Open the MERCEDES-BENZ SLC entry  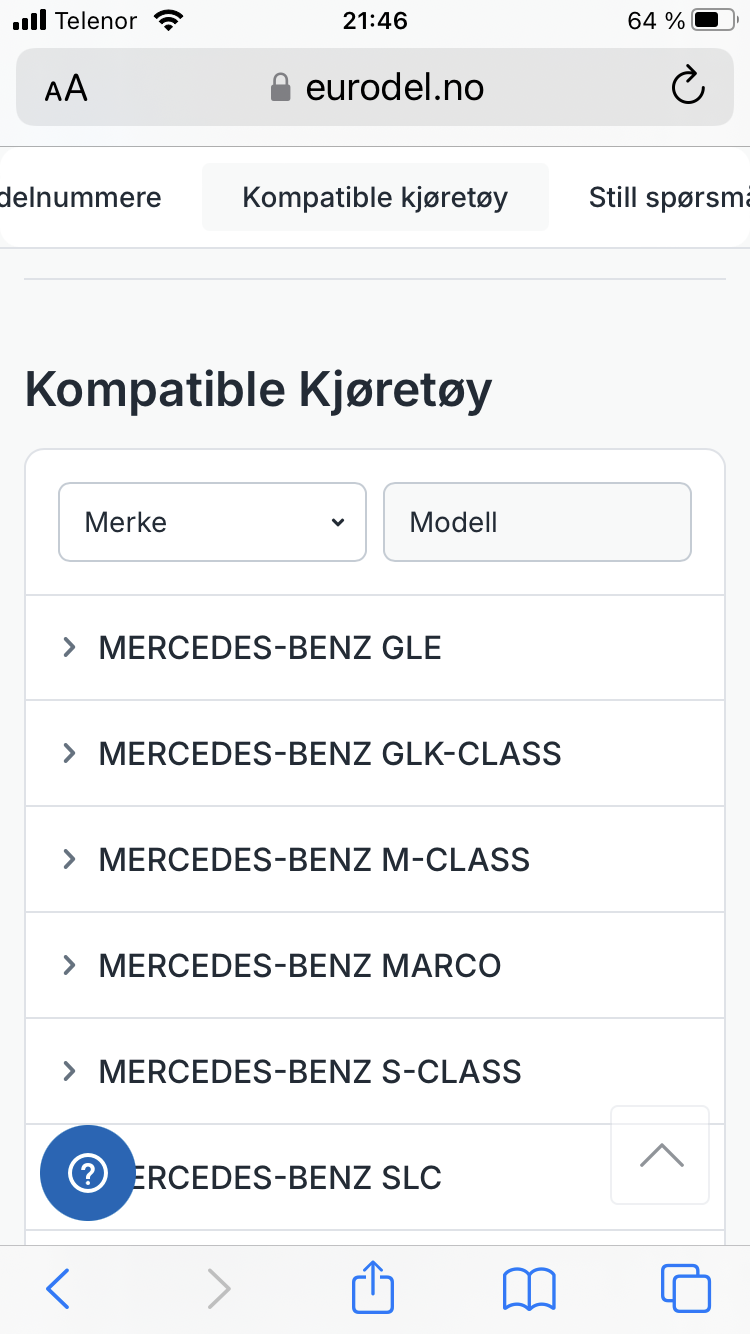coord(300,1177)
